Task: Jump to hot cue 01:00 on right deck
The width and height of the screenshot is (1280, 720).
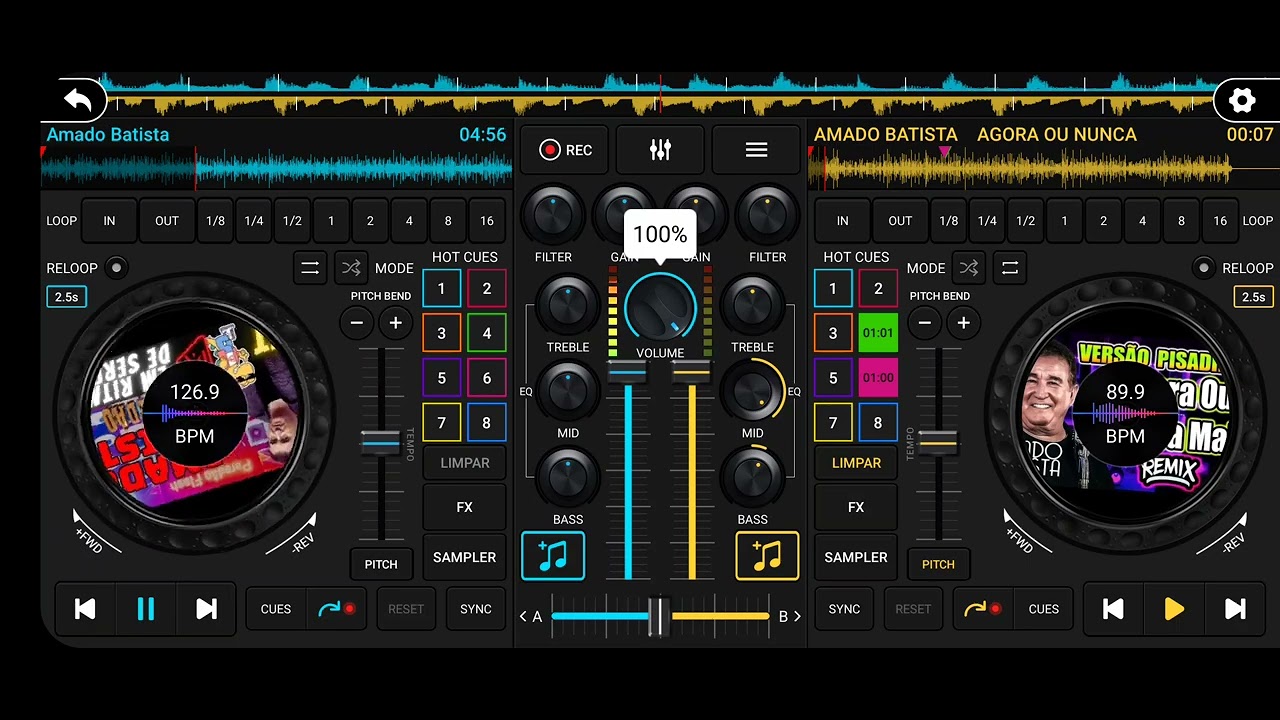Action: coord(878,378)
